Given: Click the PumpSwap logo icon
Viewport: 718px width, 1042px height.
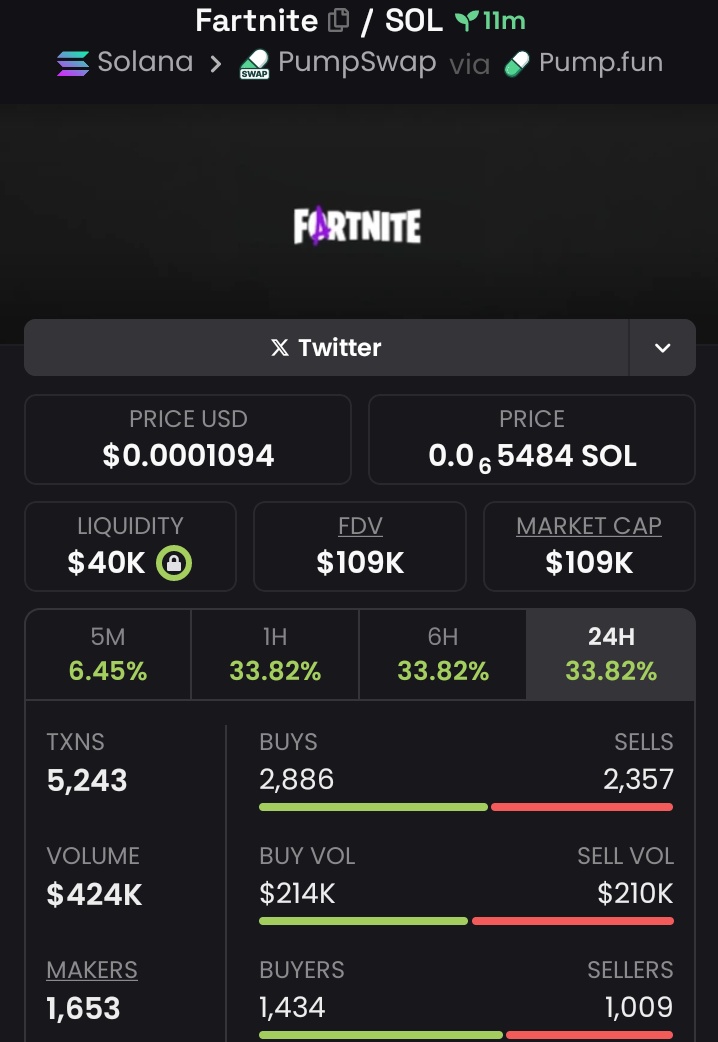Looking at the screenshot, I should coord(254,65).
